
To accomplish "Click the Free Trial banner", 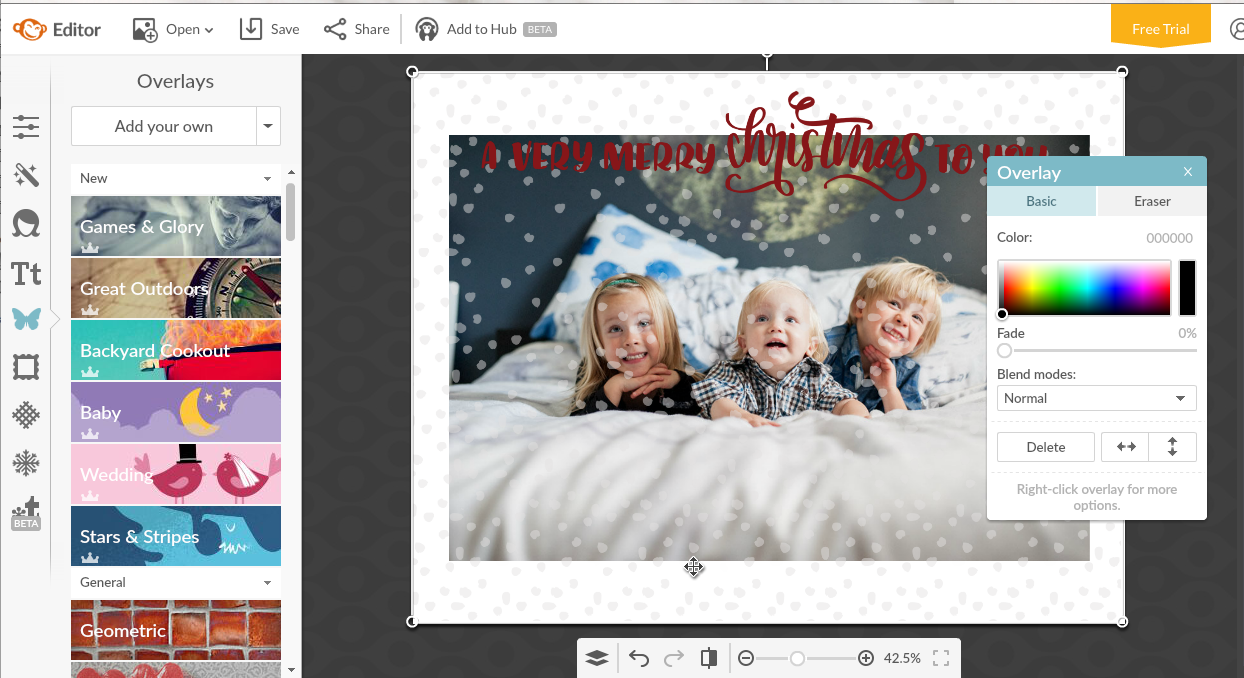I will tap(1160, 27).
